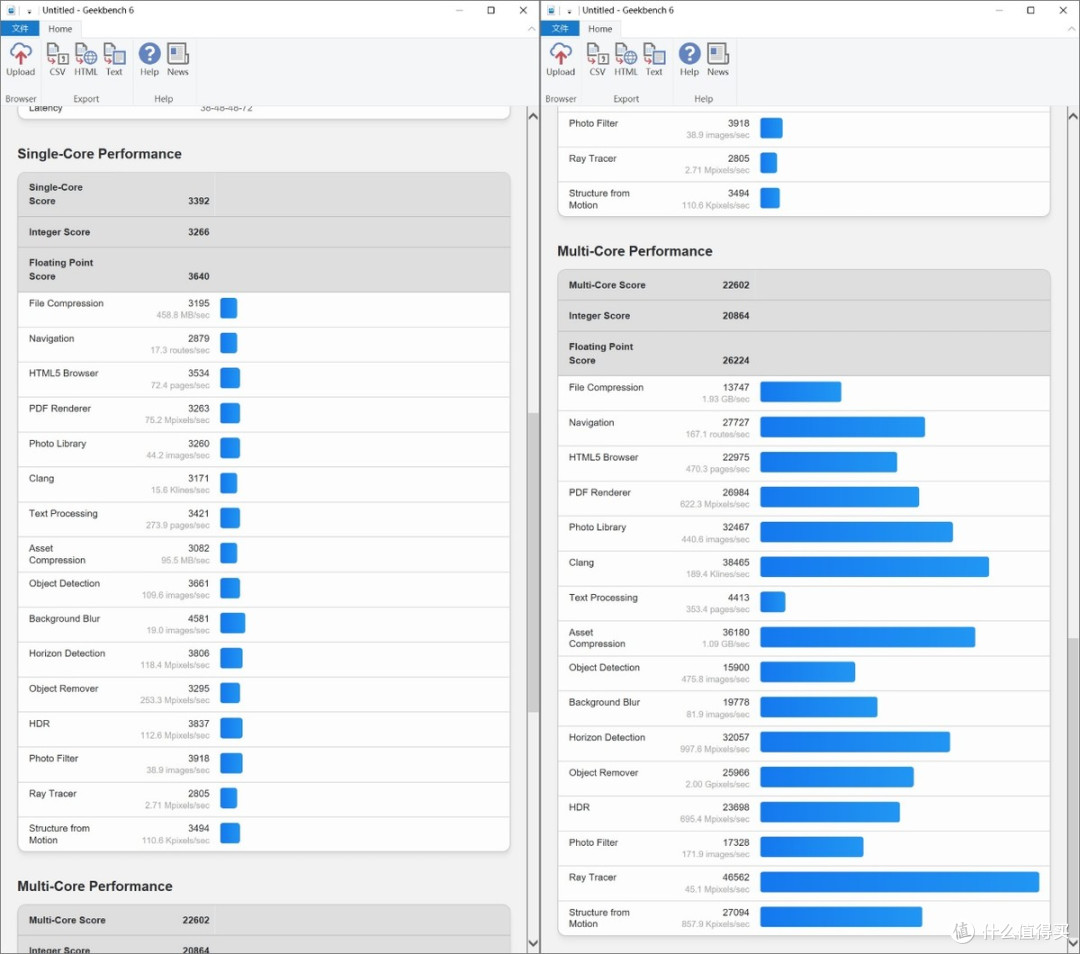Select Home tab in left window
Screen dimensions: 1080x954
pos(60,29)
